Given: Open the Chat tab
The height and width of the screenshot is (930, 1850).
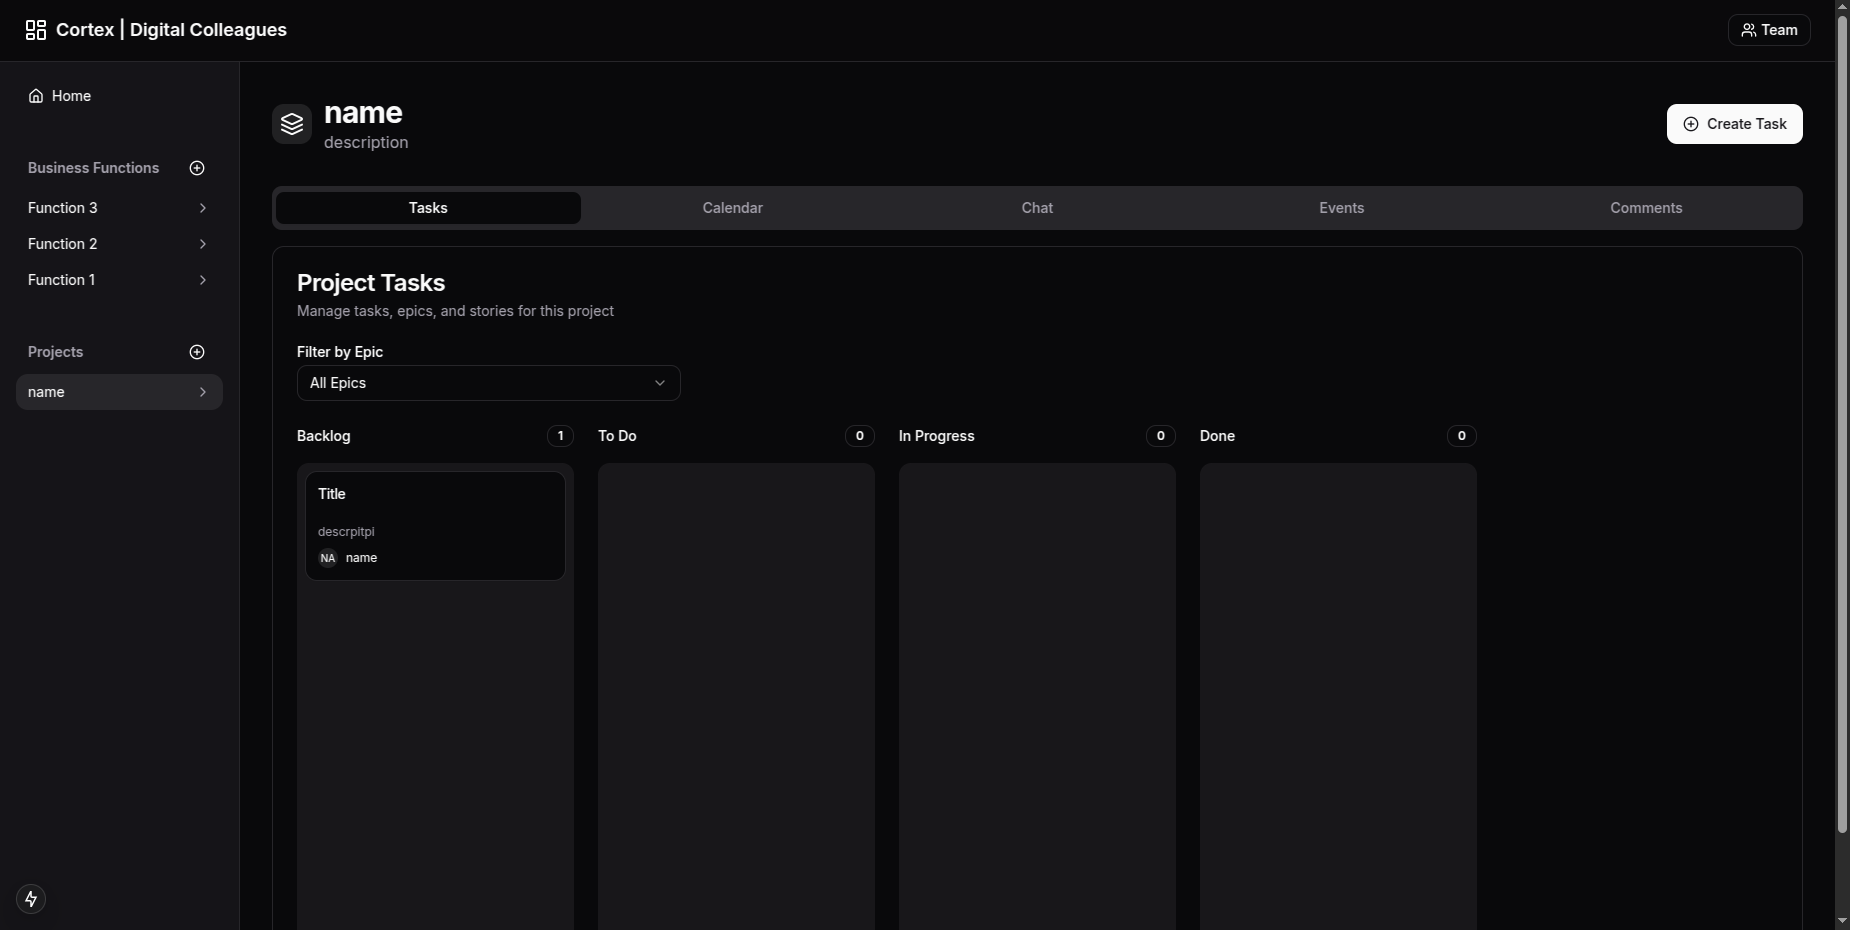Looking at the screenshot, I should pos(1037,208).
